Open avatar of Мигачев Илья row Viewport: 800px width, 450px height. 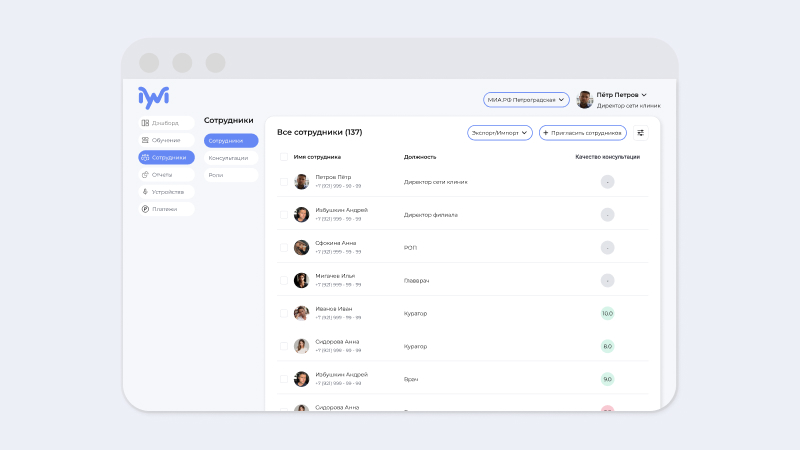click(302, 280)
